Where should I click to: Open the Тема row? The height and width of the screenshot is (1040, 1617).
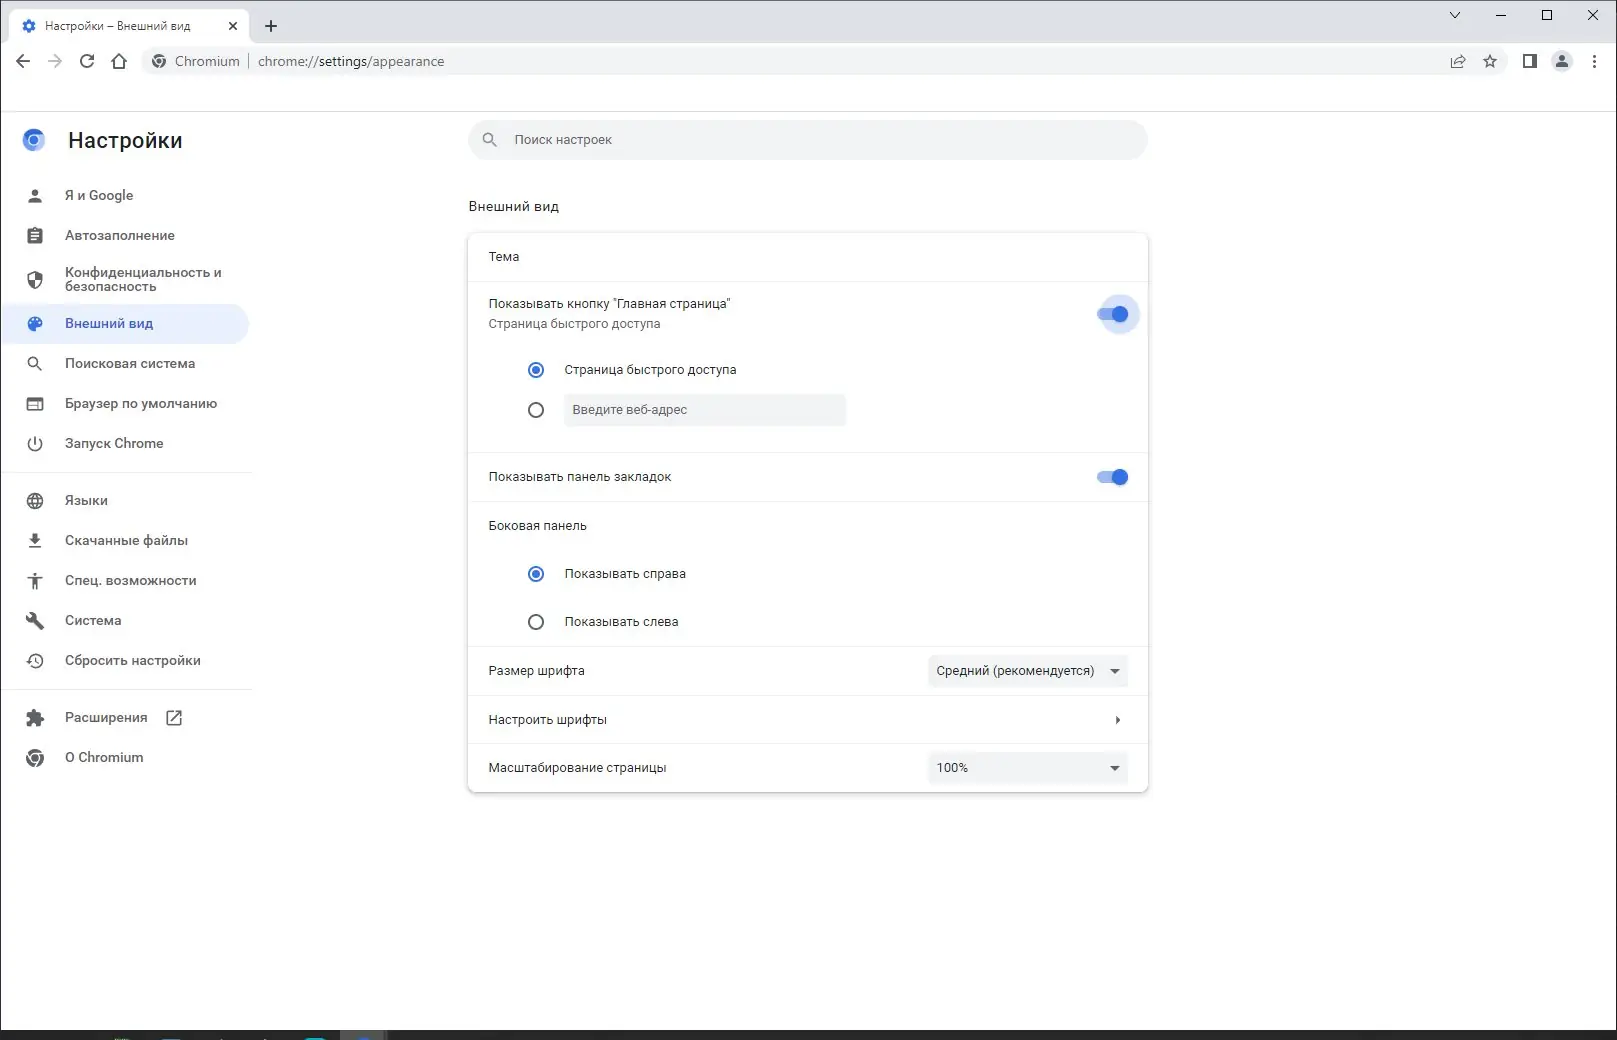[808, 257]
